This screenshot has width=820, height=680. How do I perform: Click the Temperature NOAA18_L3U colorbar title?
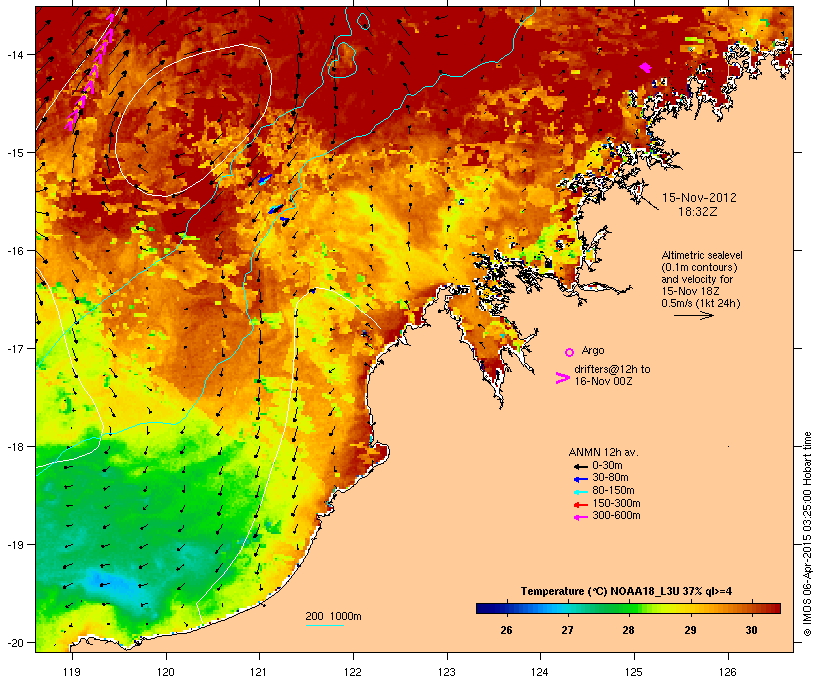tap(626, 591)
